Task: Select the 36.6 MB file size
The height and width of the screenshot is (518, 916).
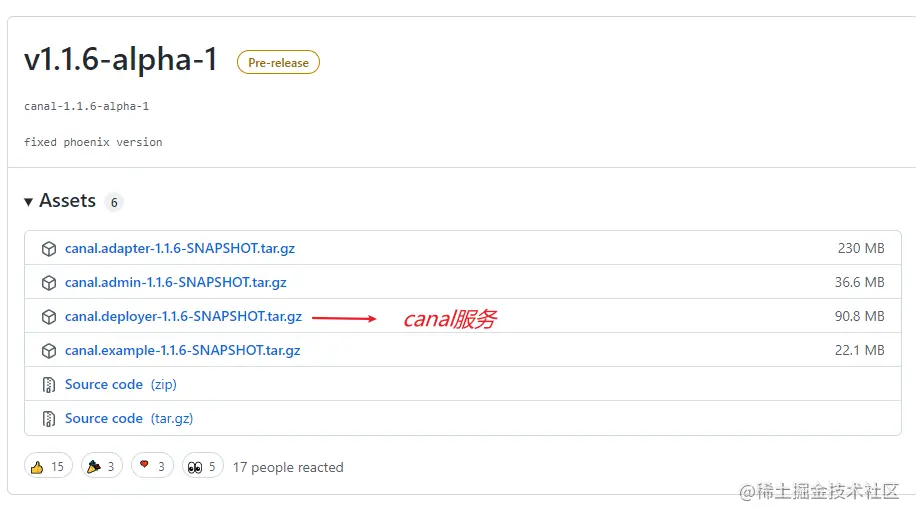Action: click(859, 282)
